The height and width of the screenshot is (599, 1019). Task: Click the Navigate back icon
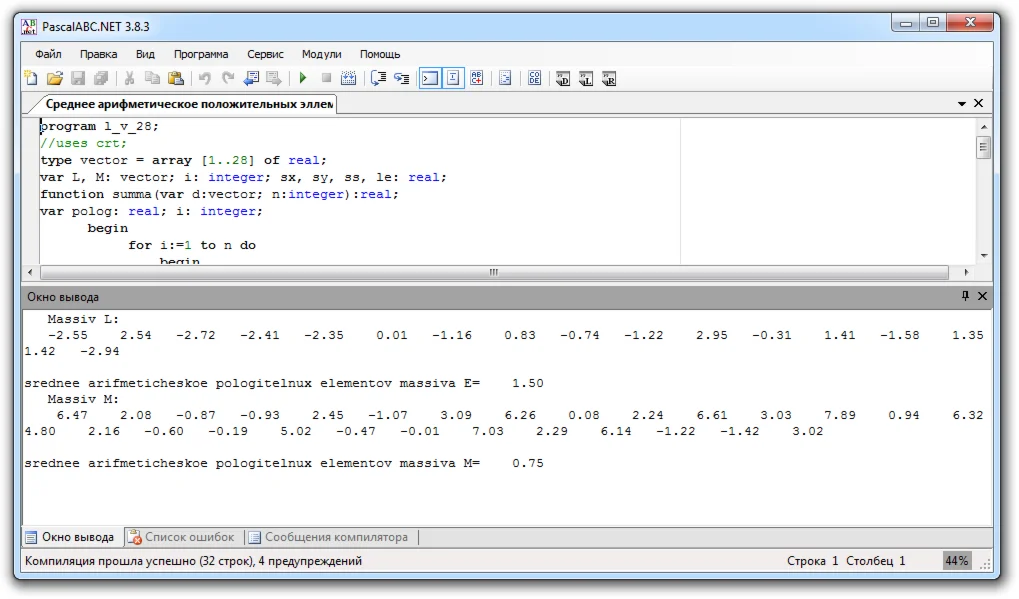[x=250, y=78]
